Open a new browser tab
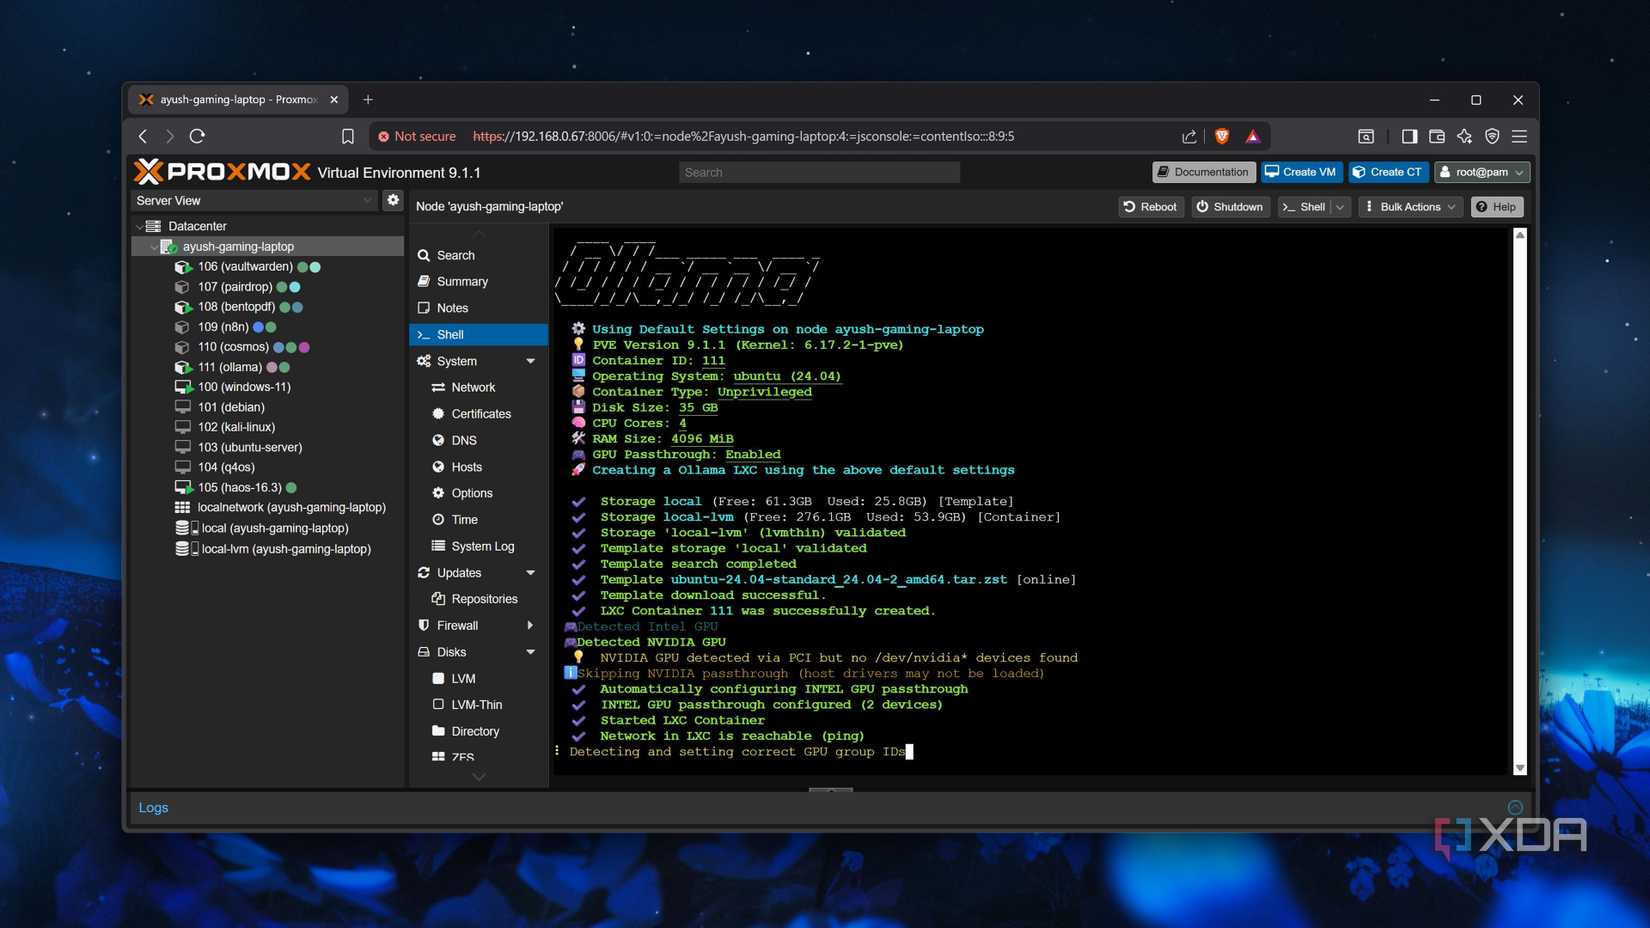Screen dimensions: 1650x928 (368, 99)
